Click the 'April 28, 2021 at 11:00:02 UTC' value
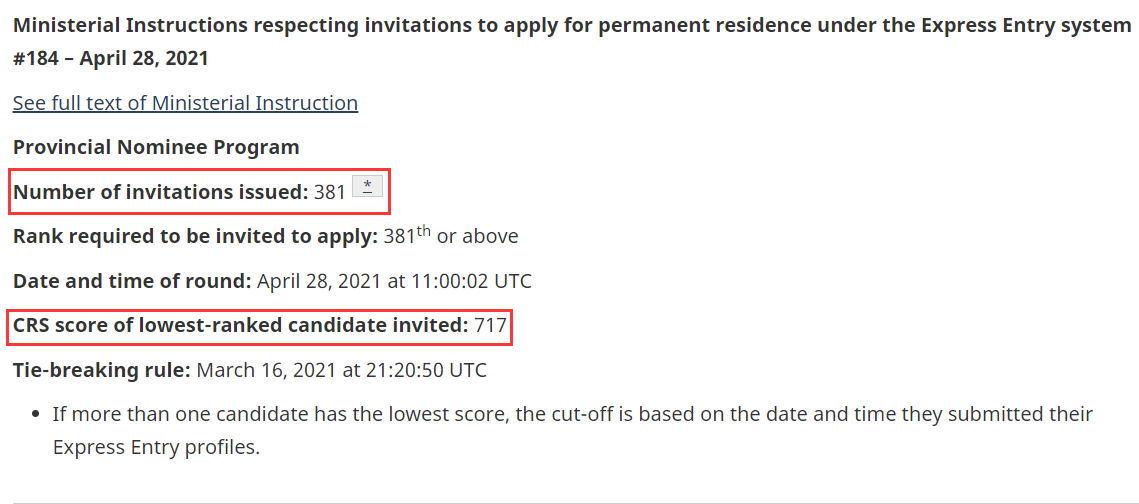 [394, 281]
